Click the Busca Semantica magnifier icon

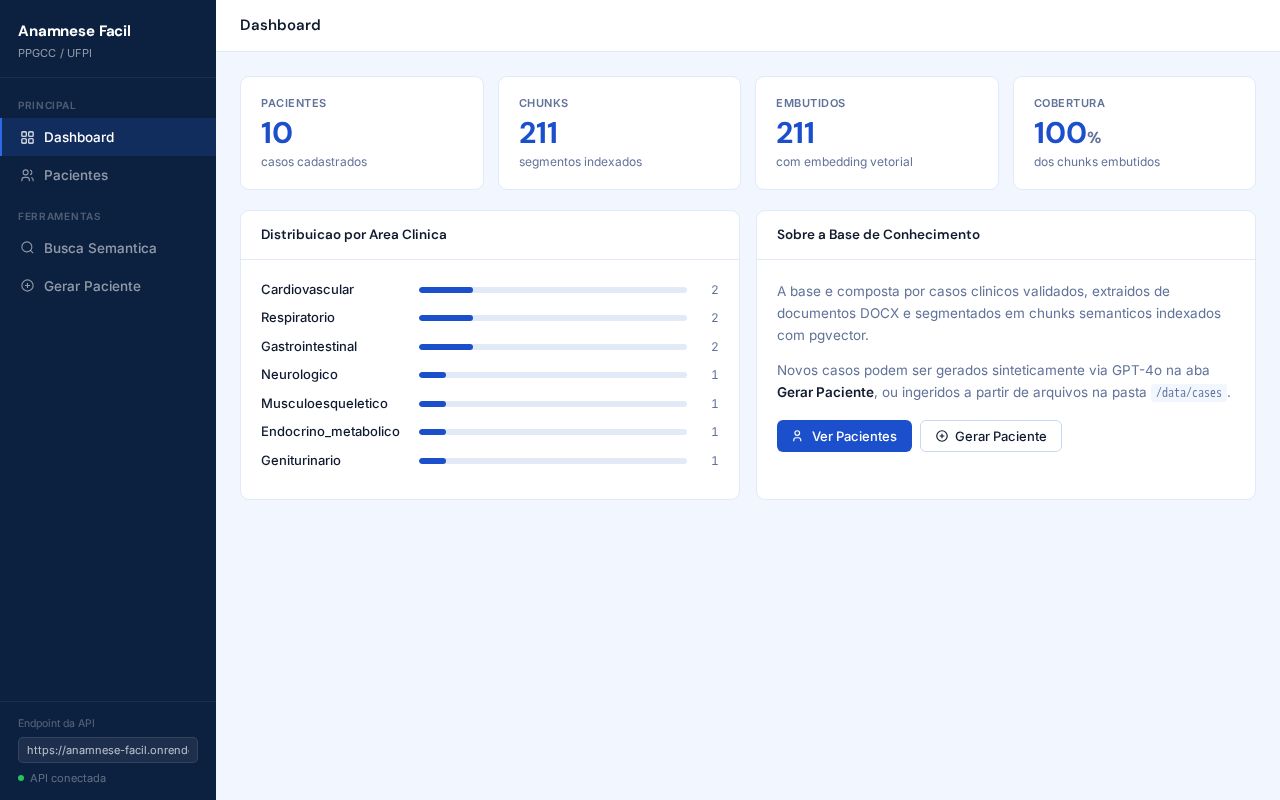tap(27, 248)
